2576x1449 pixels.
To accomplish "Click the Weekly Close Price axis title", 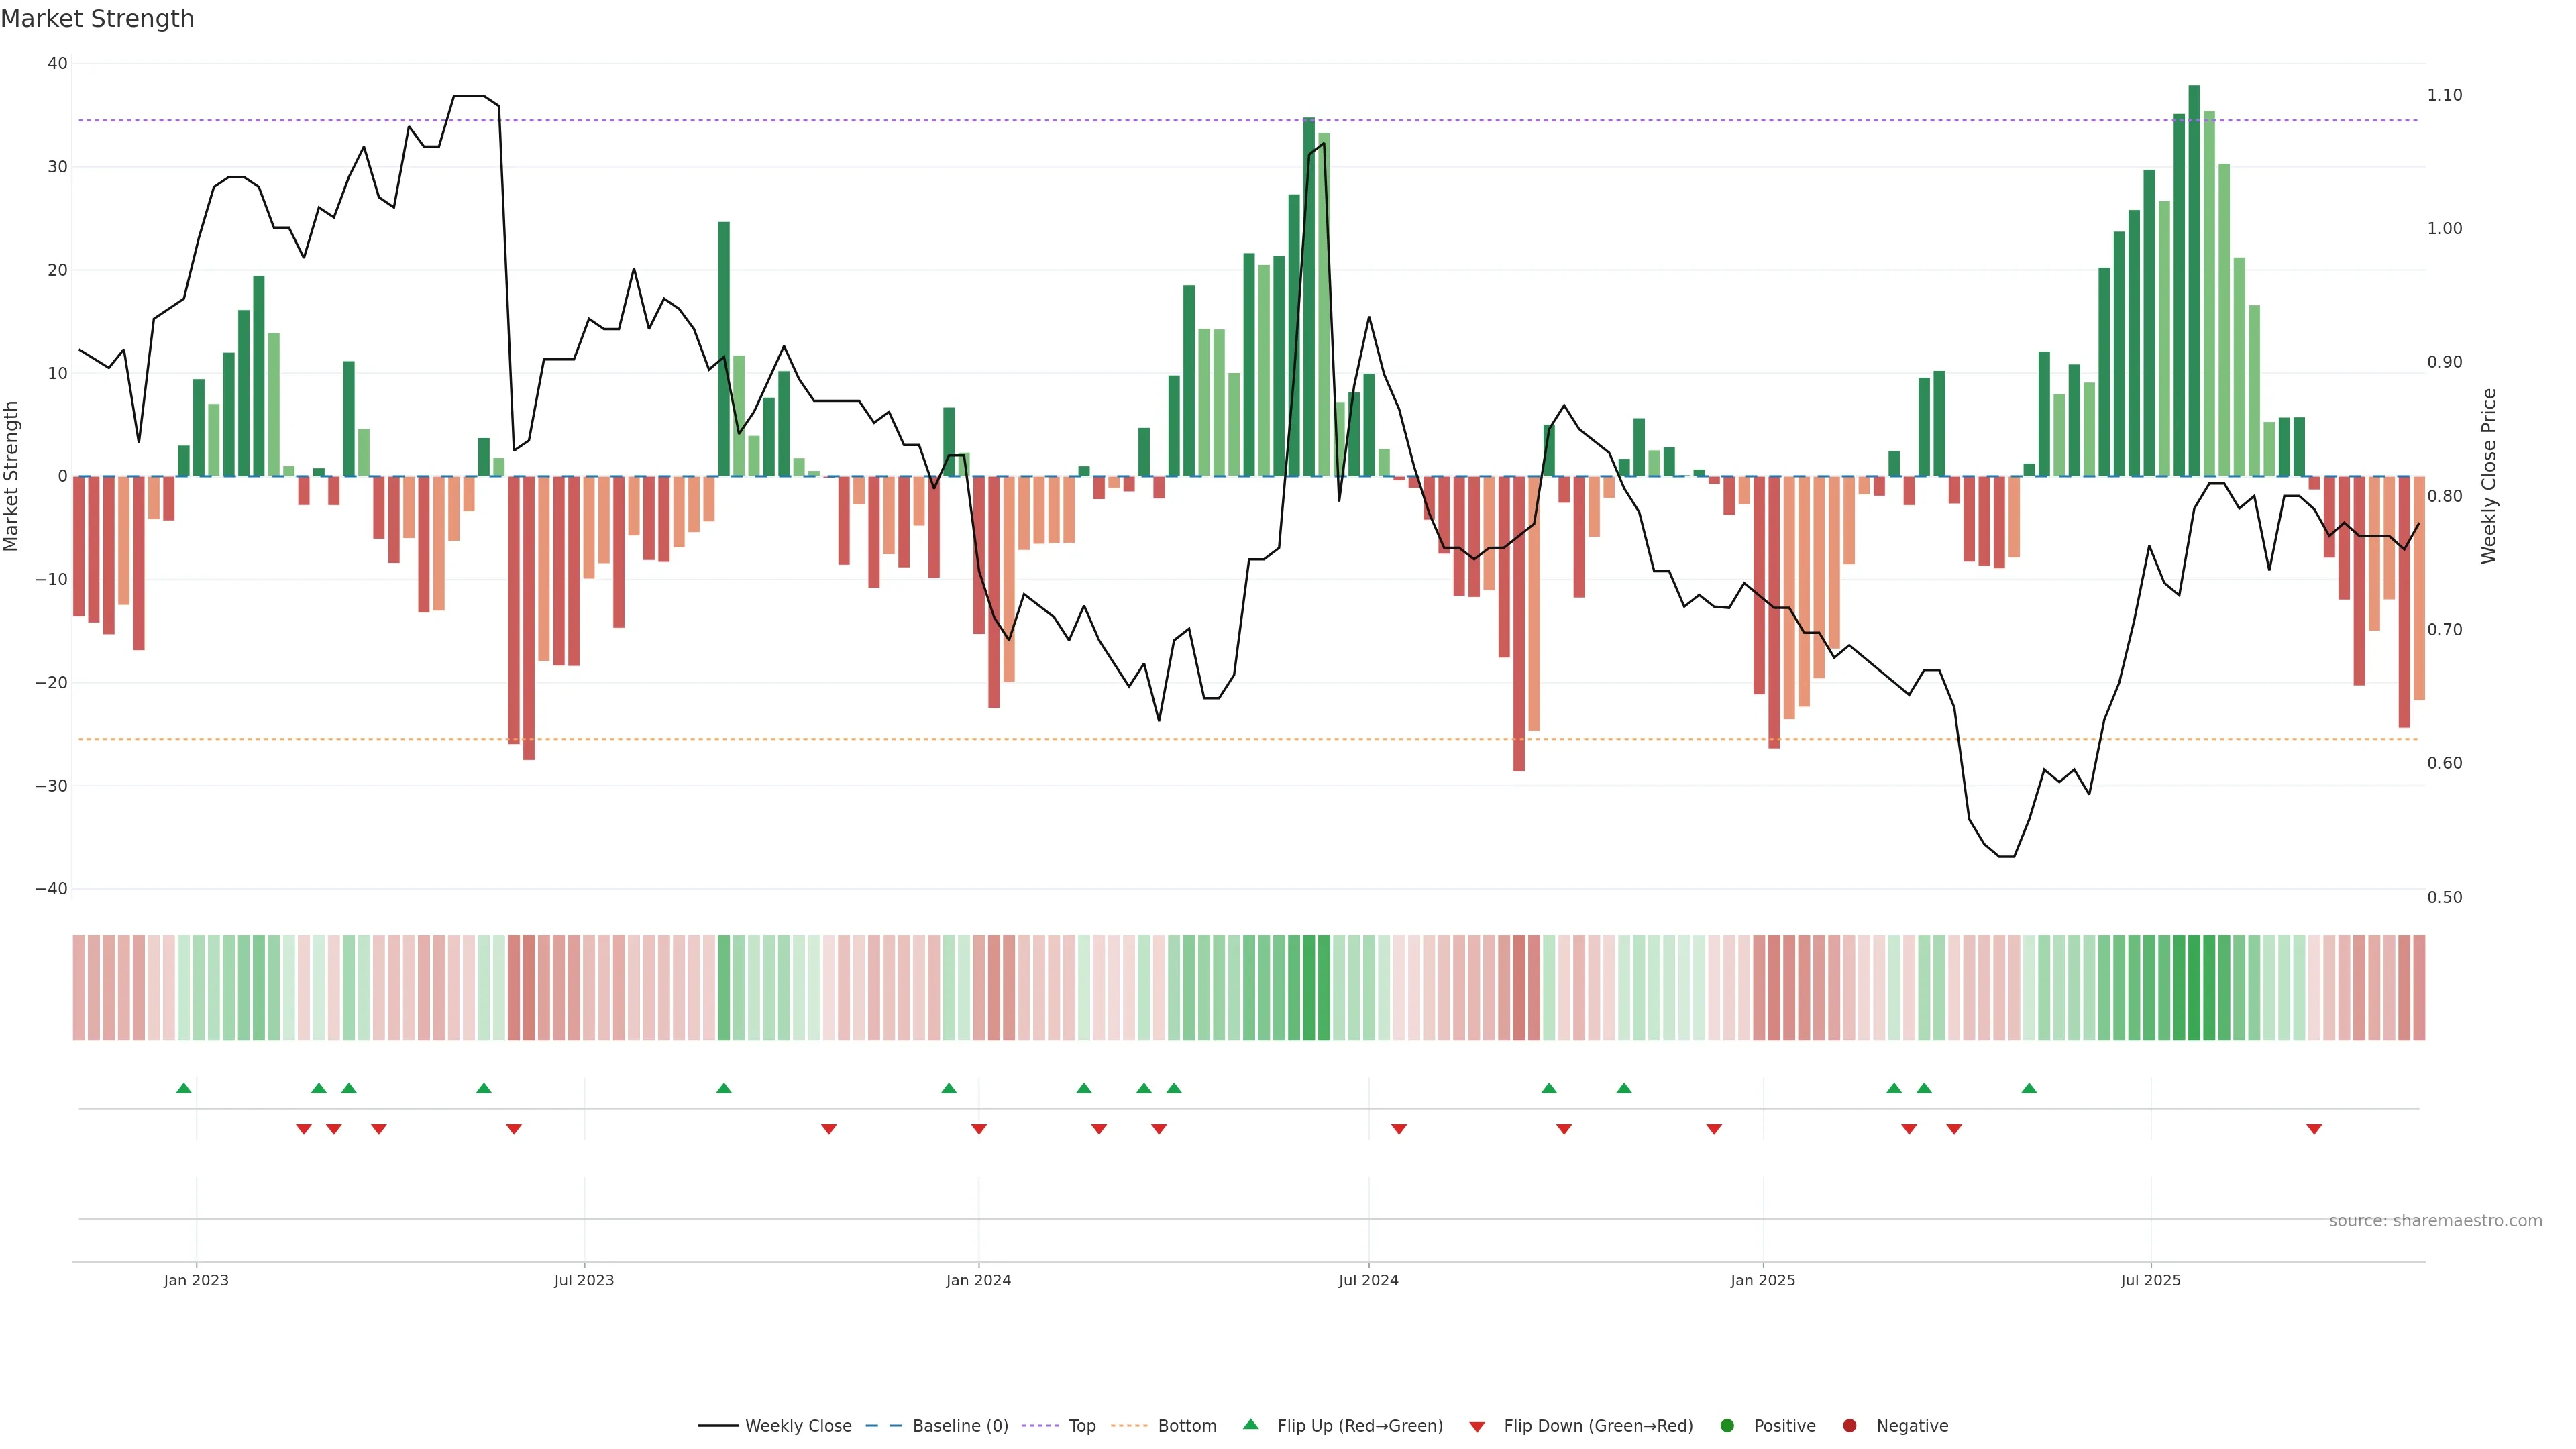I will (2489, 476).
